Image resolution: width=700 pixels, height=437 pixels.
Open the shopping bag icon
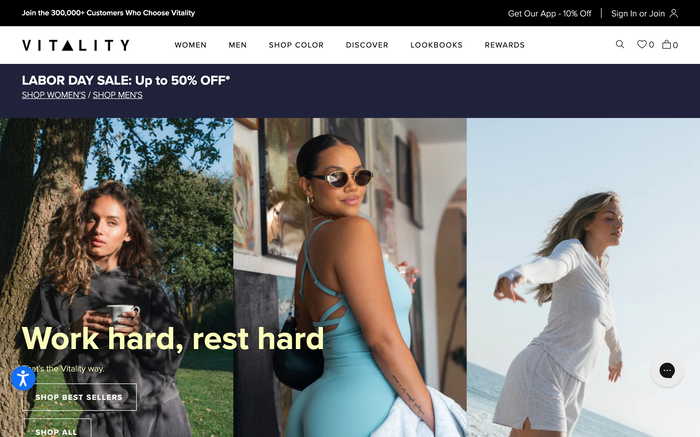(x=667, y=44)
